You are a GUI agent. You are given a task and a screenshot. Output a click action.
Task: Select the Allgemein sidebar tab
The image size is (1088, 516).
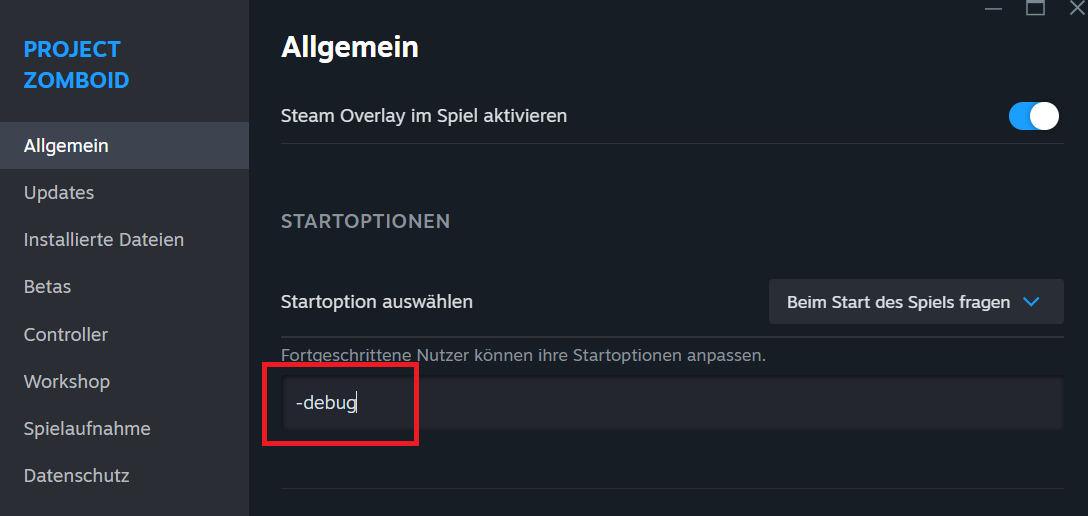click(67, 146)
